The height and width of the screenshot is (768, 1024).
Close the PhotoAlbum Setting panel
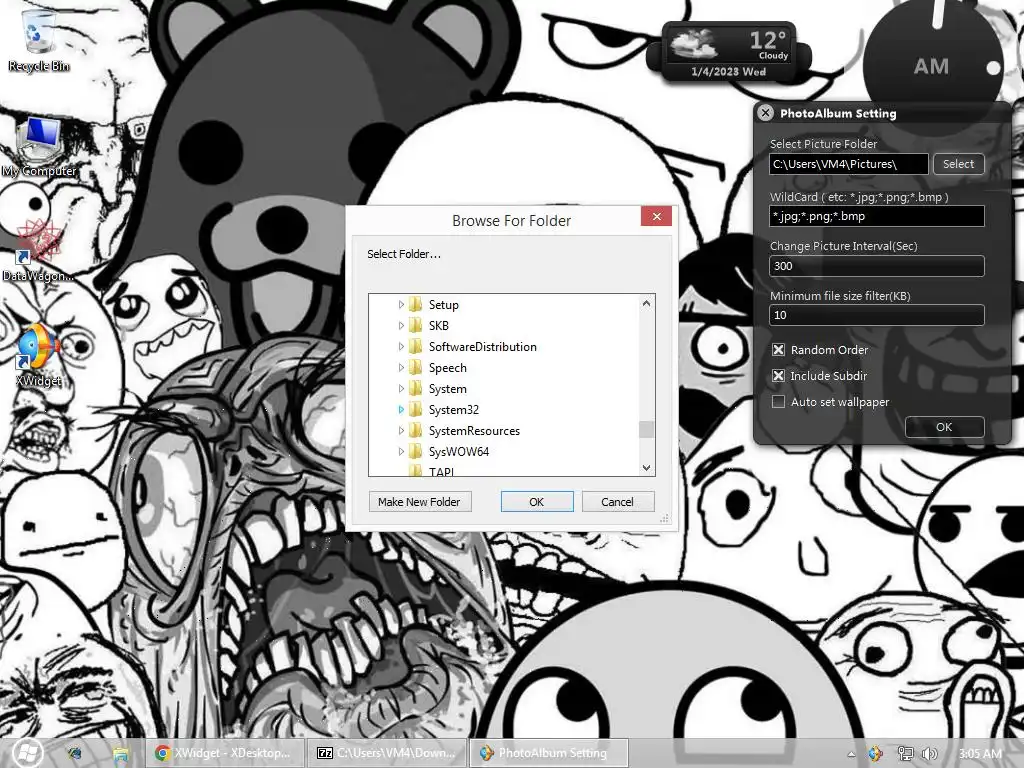coord(765,113)
